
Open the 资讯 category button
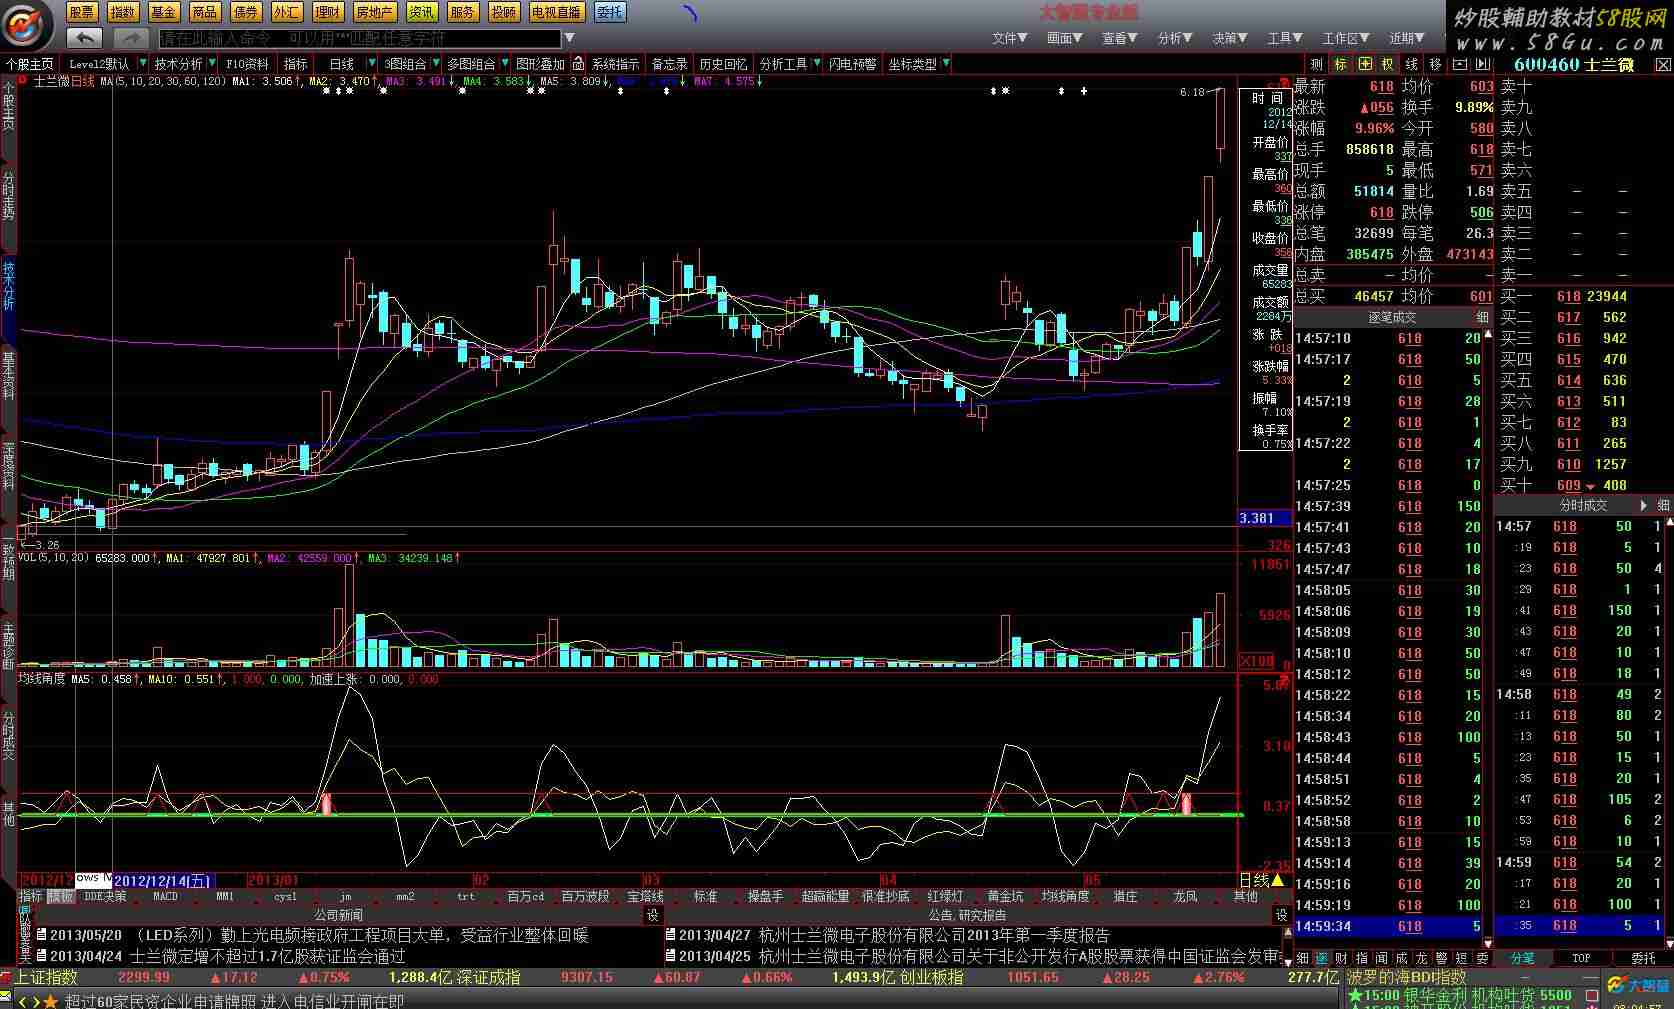click(x=421, y=12)
